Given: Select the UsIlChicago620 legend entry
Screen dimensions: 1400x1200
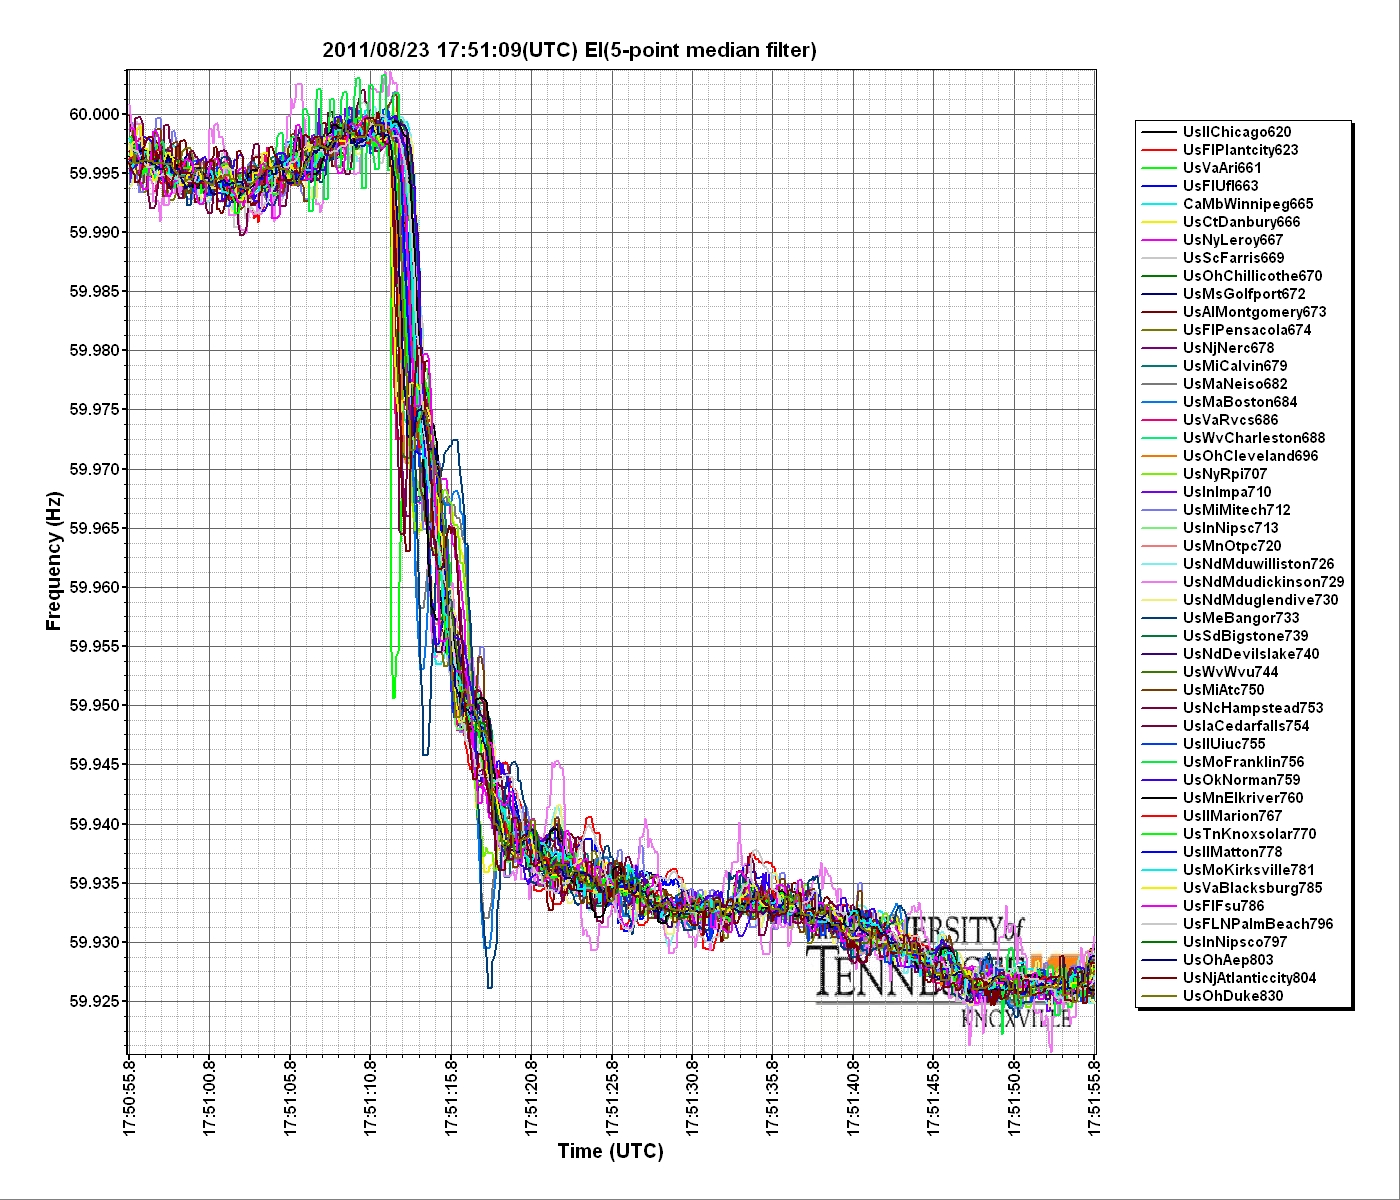Looking at the screenshot, I should pos(1236,132).
